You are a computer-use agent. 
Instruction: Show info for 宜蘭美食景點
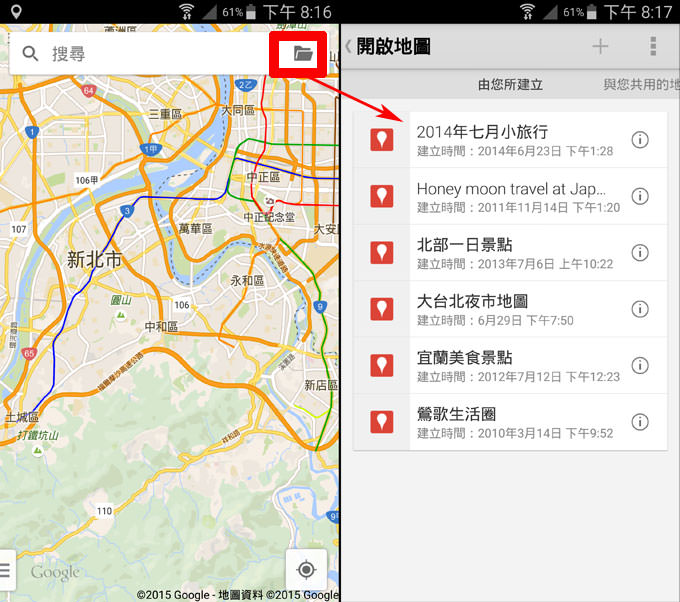[x=640, y=365]
